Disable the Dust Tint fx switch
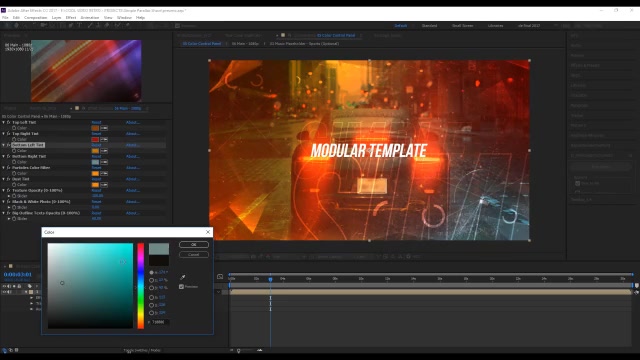Screen dimensions: 640x360 click(x=9, y=179)
